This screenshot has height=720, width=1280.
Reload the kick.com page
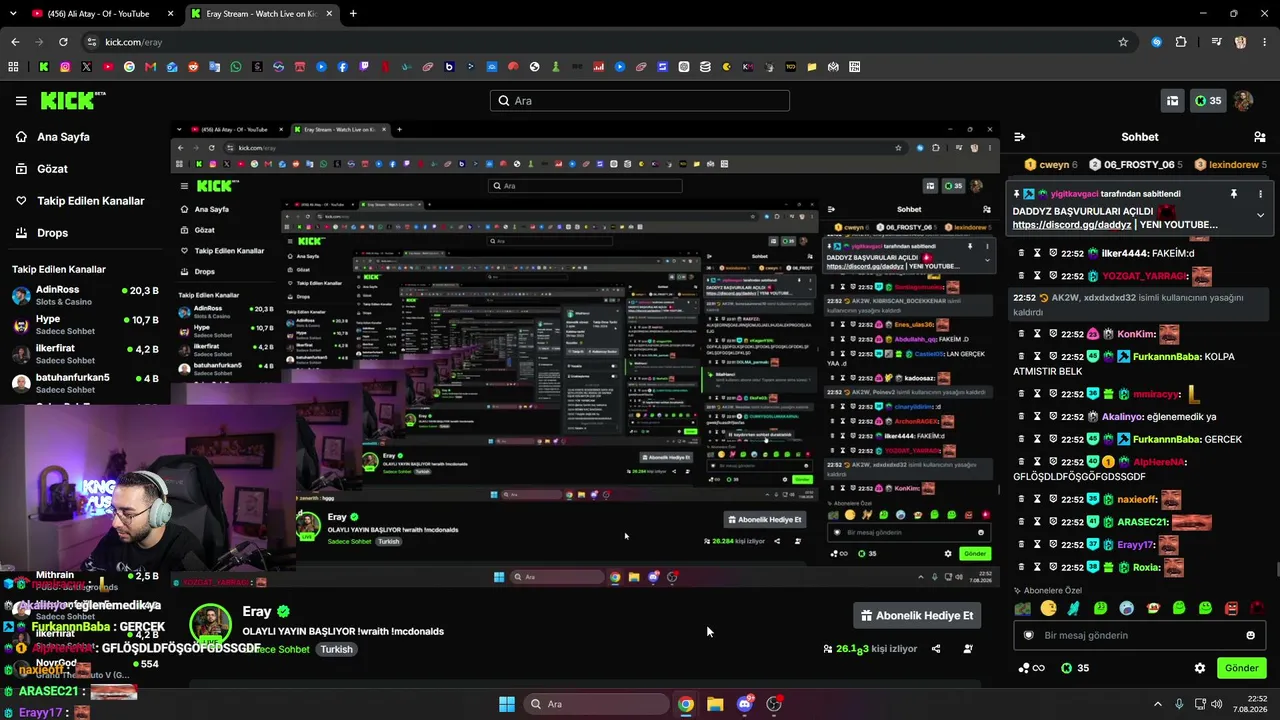coord(63,42)
